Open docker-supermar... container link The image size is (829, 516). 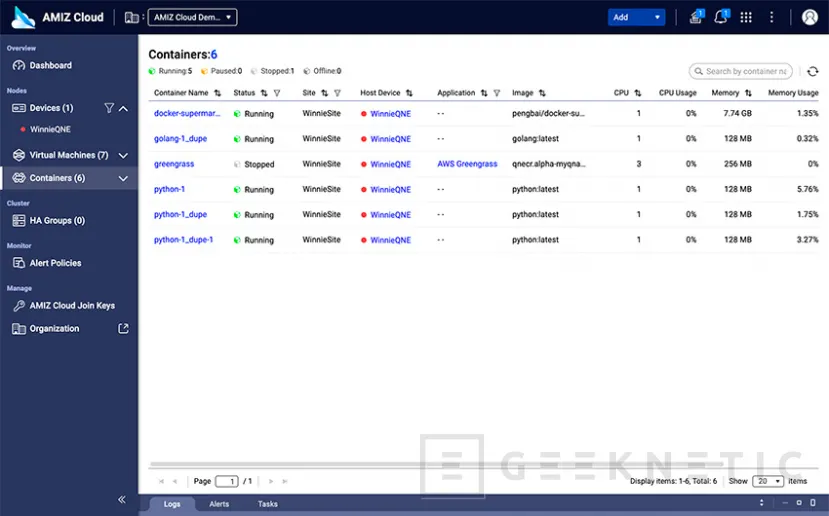click(x=187, y=113)
